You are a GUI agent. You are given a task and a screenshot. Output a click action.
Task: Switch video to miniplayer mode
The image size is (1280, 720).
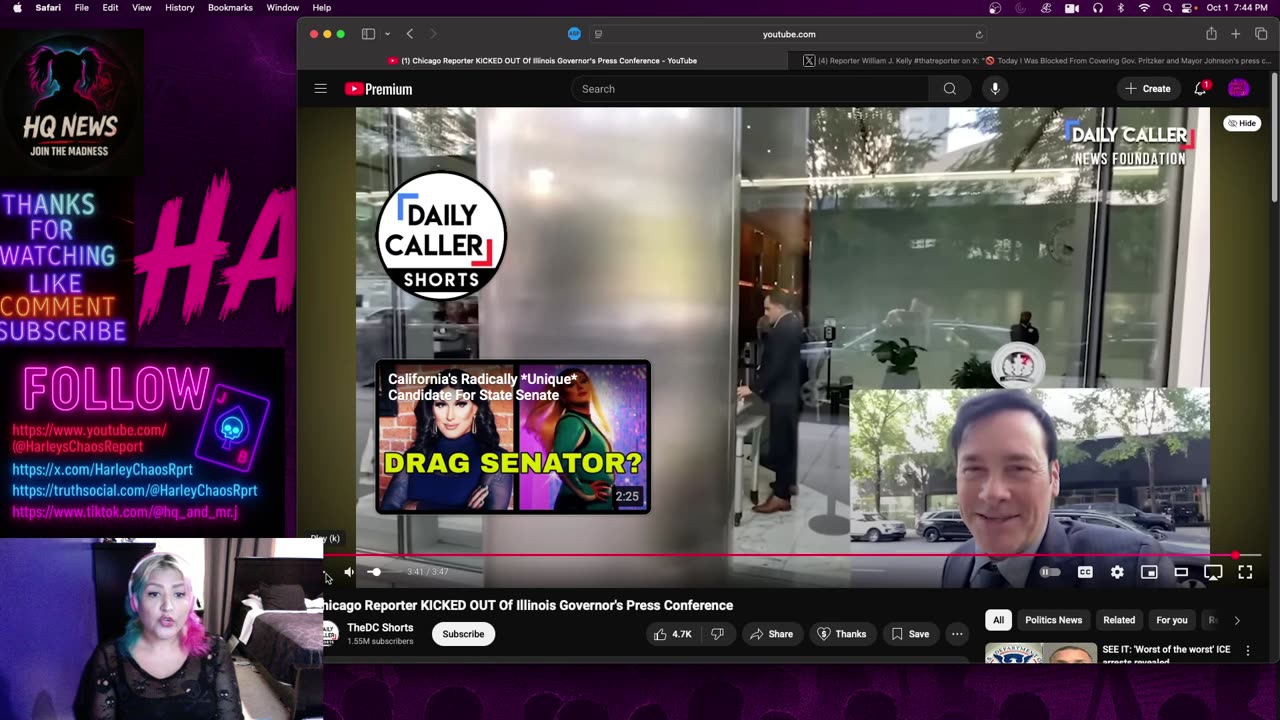click(1149, 572)
